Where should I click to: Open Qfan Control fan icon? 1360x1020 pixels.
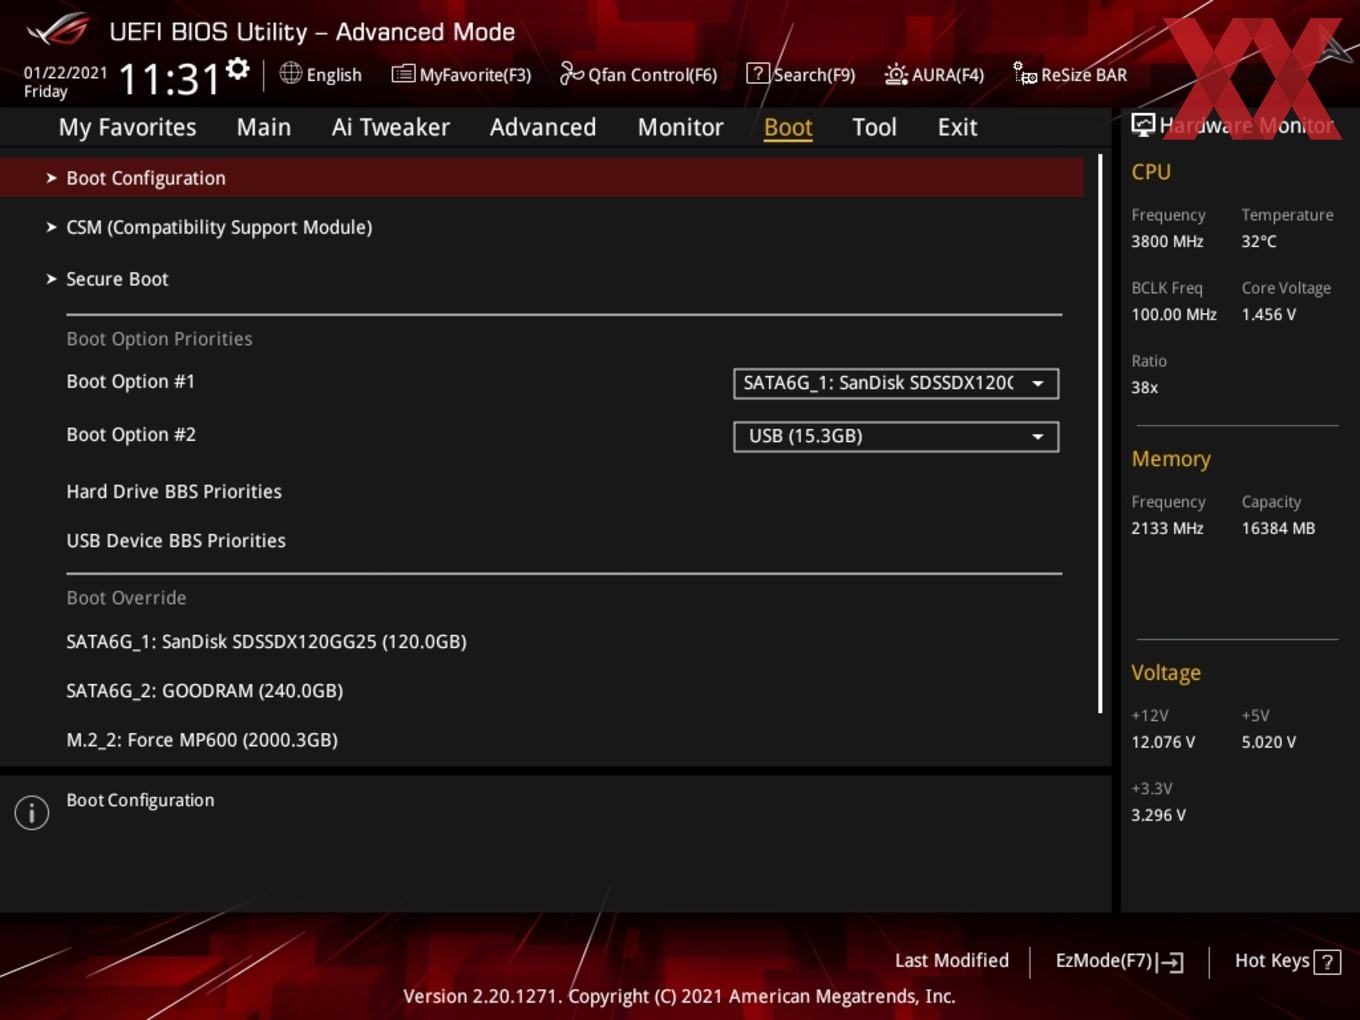point(571,73)
